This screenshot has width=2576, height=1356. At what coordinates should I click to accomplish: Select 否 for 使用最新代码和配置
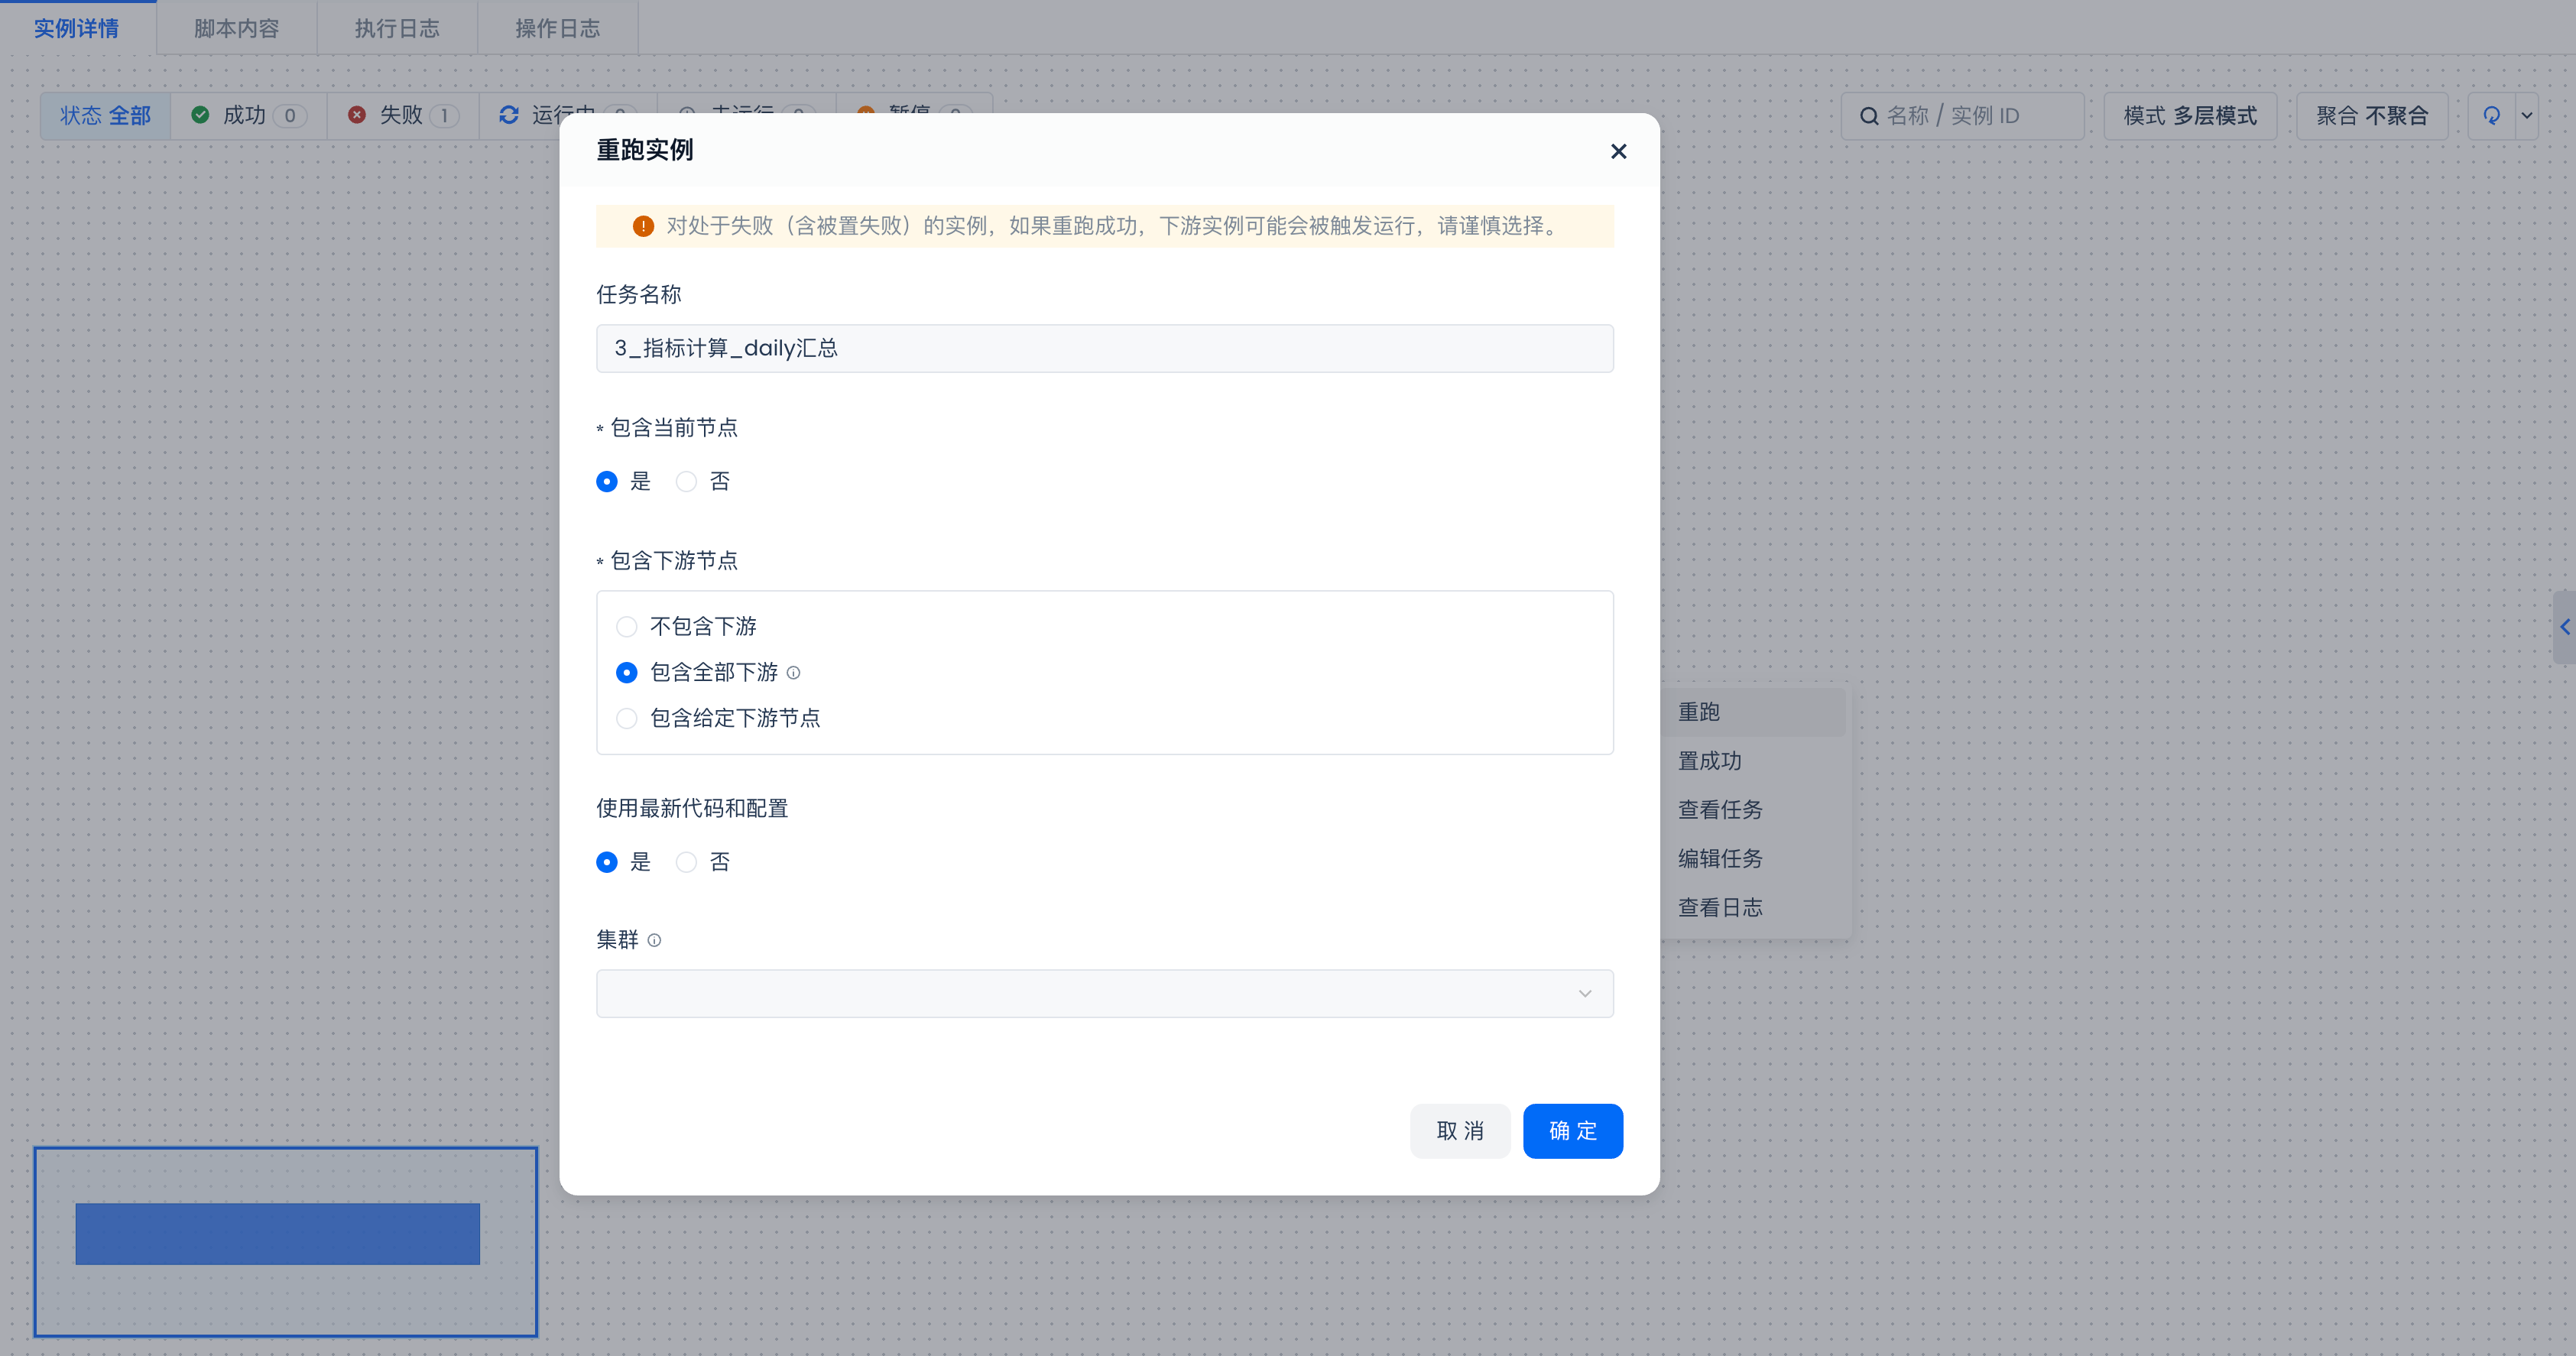686,862
